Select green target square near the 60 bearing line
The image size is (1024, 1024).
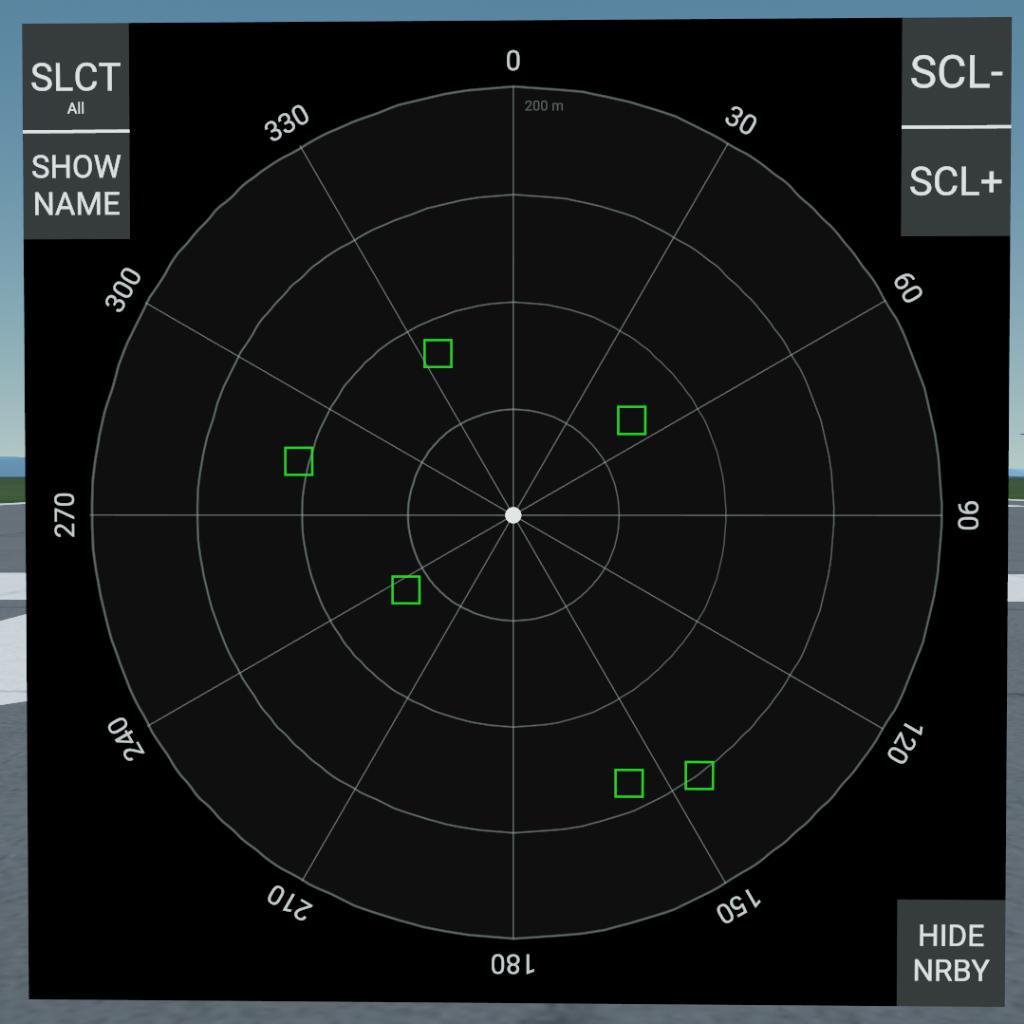pyautogui.click(x=631, y=420)
